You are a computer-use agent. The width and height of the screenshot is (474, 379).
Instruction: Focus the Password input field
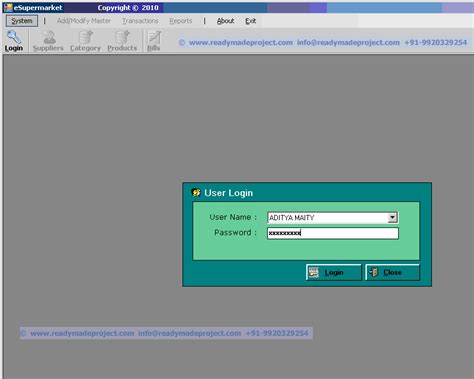(332, 233)
